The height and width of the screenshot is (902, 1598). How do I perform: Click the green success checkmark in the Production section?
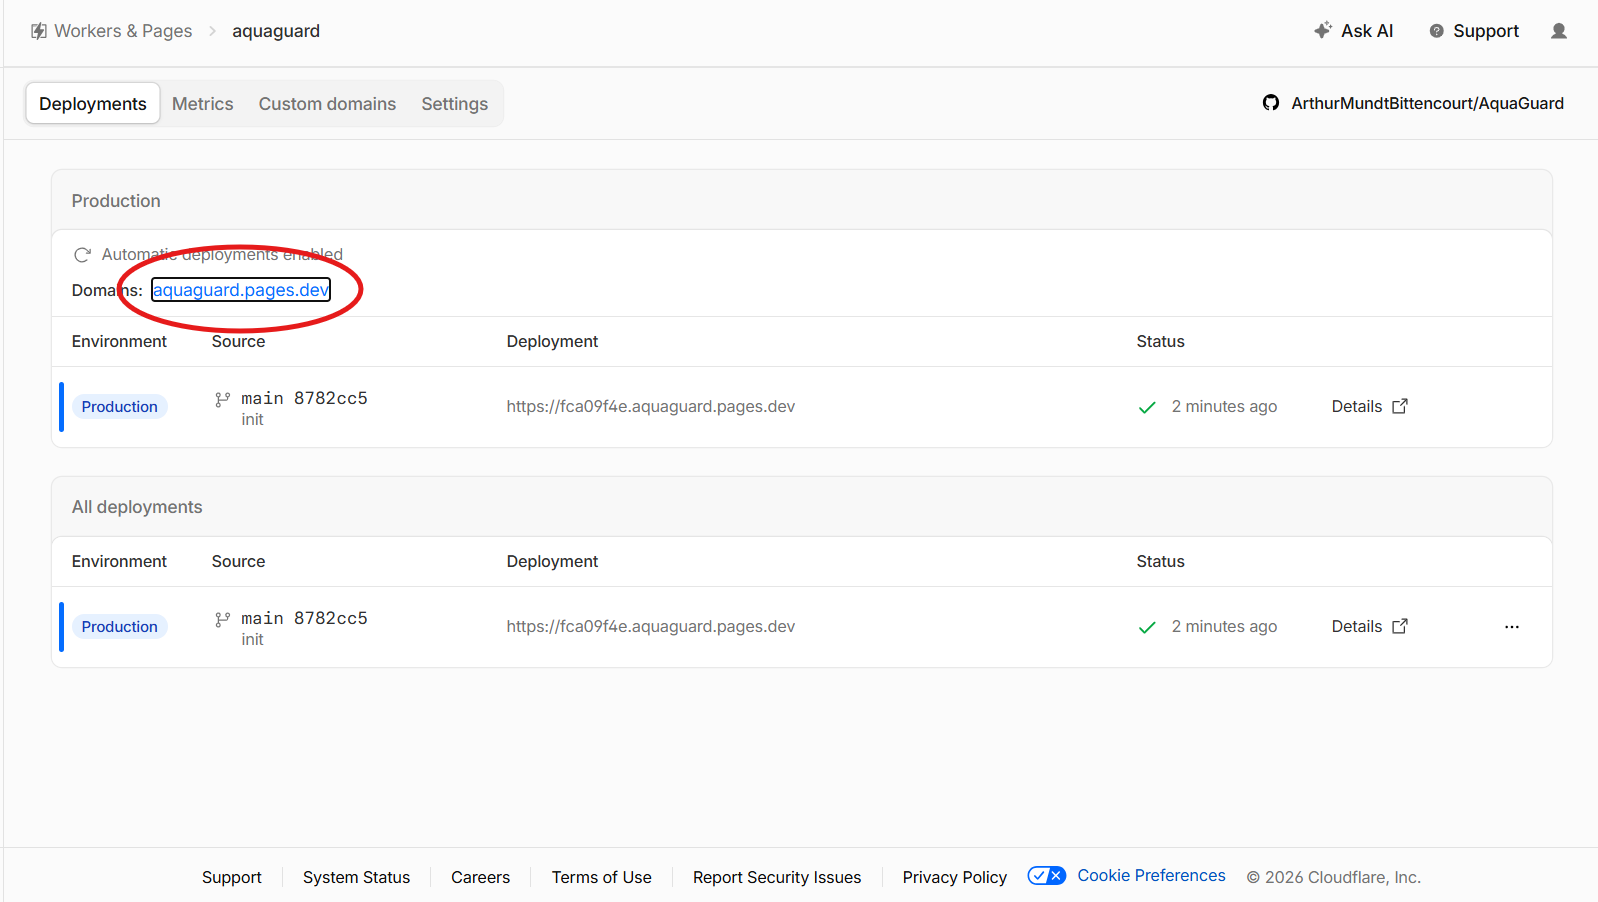[x=1147, y=407]
